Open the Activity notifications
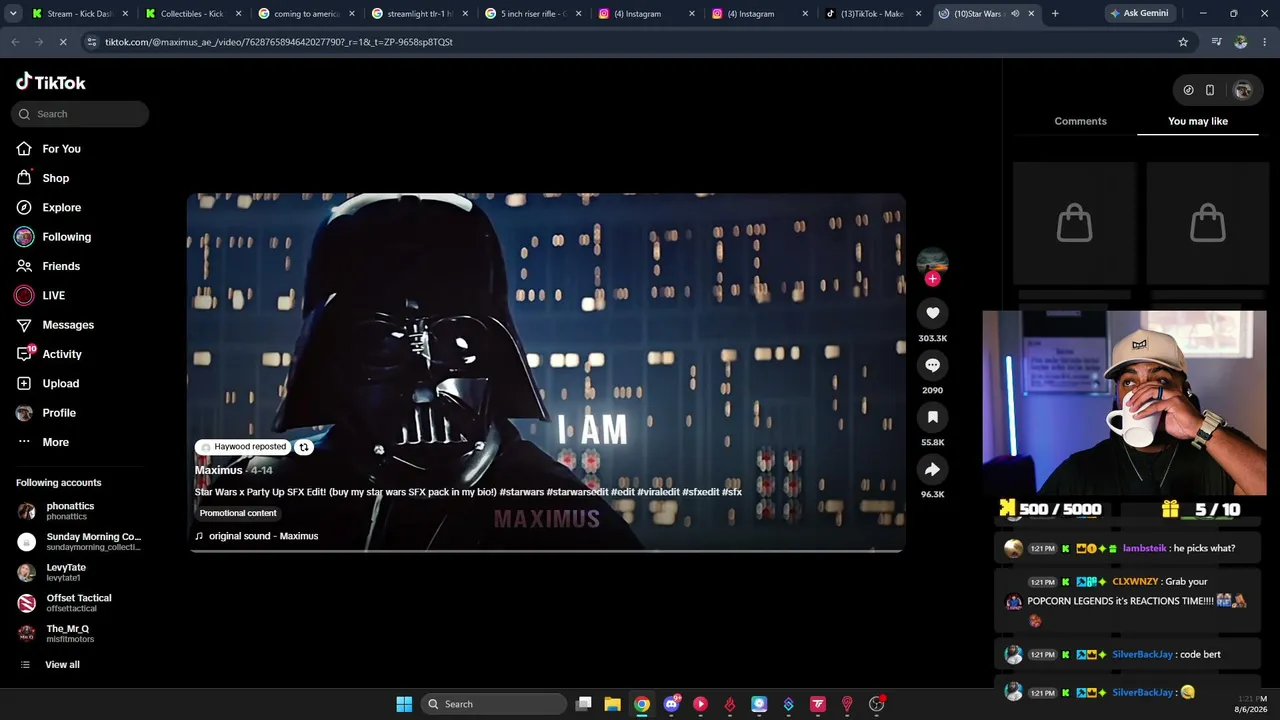The image size is (1280, 720). (62, 354)
